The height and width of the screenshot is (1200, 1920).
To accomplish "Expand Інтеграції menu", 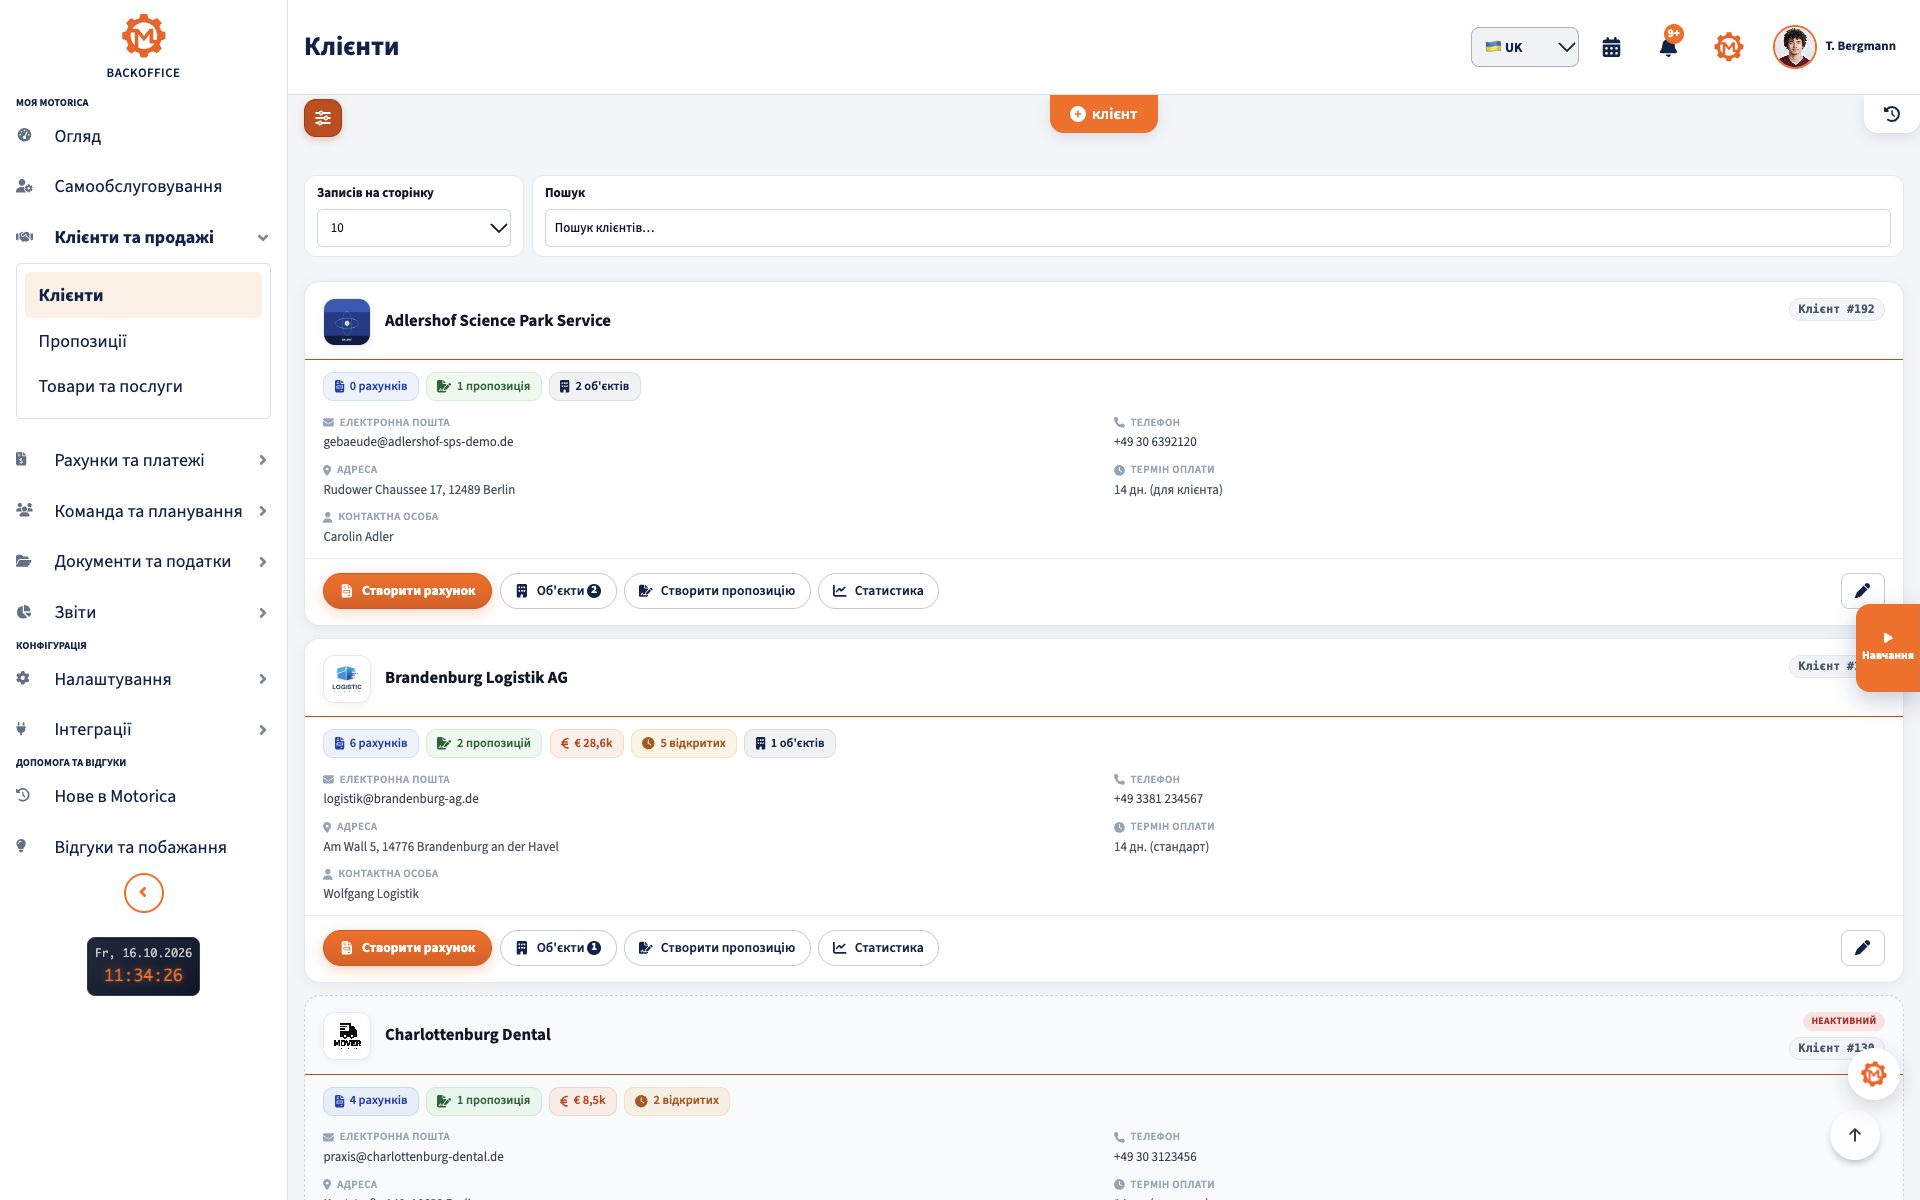I will [143, 729].
